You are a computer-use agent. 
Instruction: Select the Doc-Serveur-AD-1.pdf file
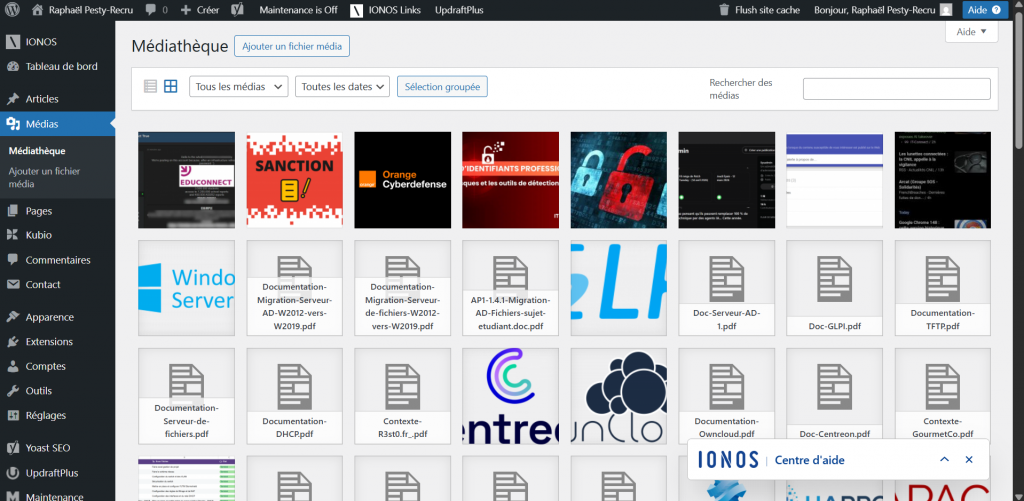(726, 288)
